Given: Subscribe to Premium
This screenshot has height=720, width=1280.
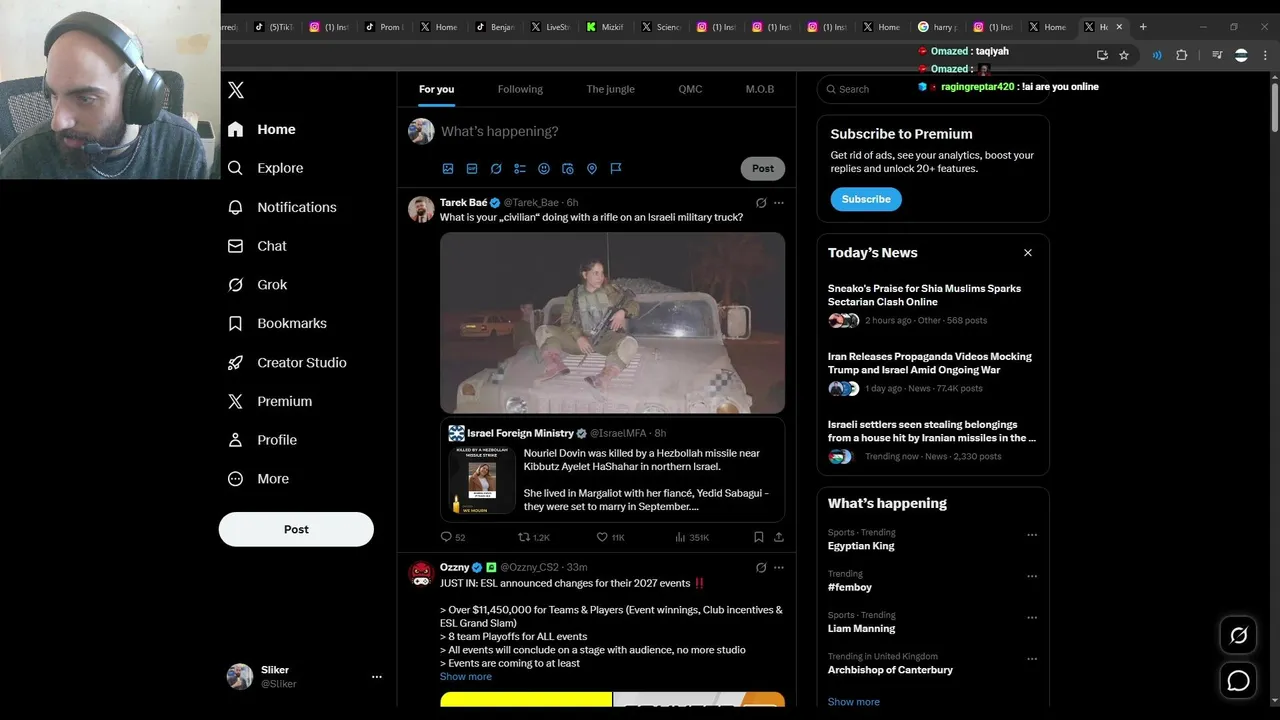Looking at the screenshot, I should (866, 199).
